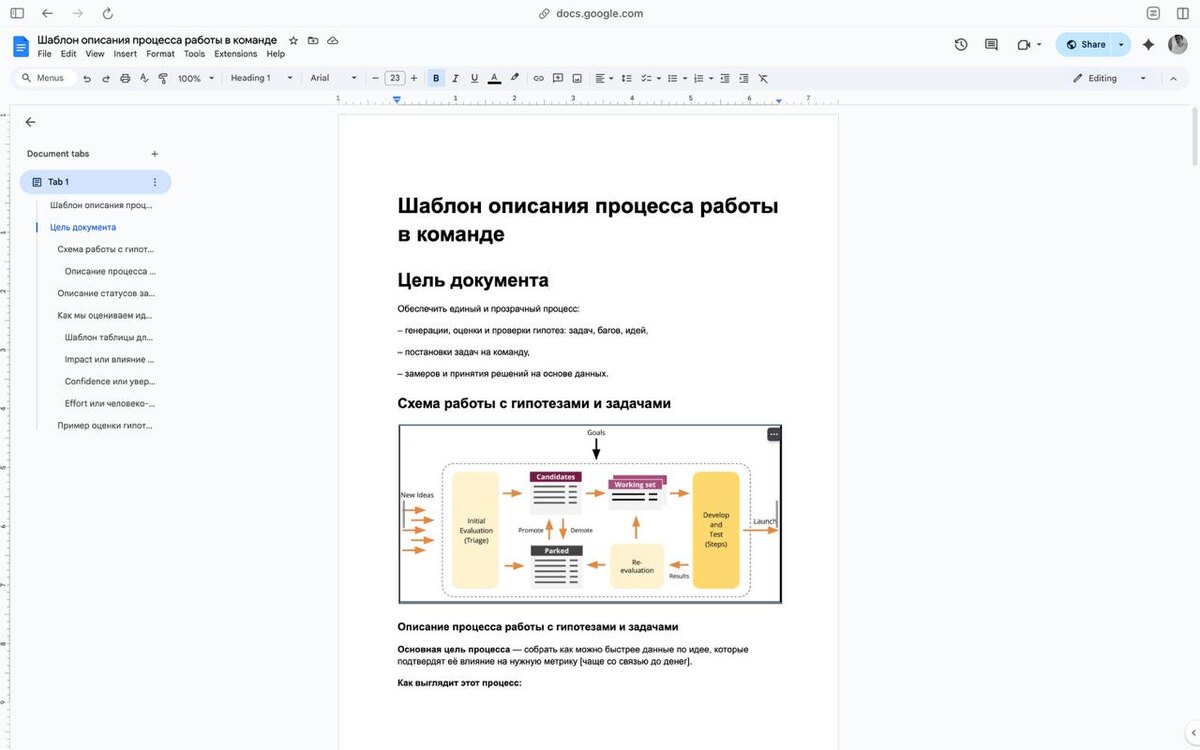Screen dimensions: 1200x750
Task: Select Tab 1 in document tabs
Action: pos(95,182)
